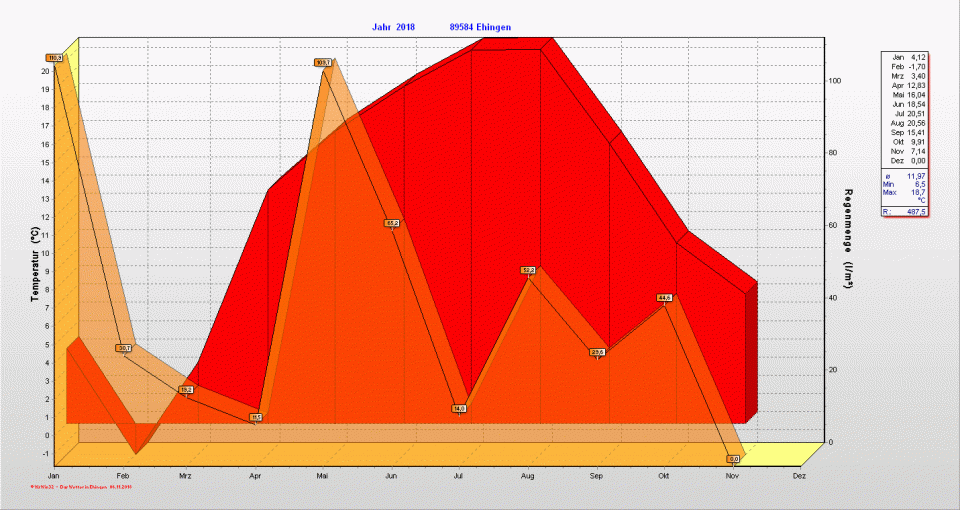Select the Max 18,7 summary value
This screenshot has width=960, height=510.
tap(907, 192)
